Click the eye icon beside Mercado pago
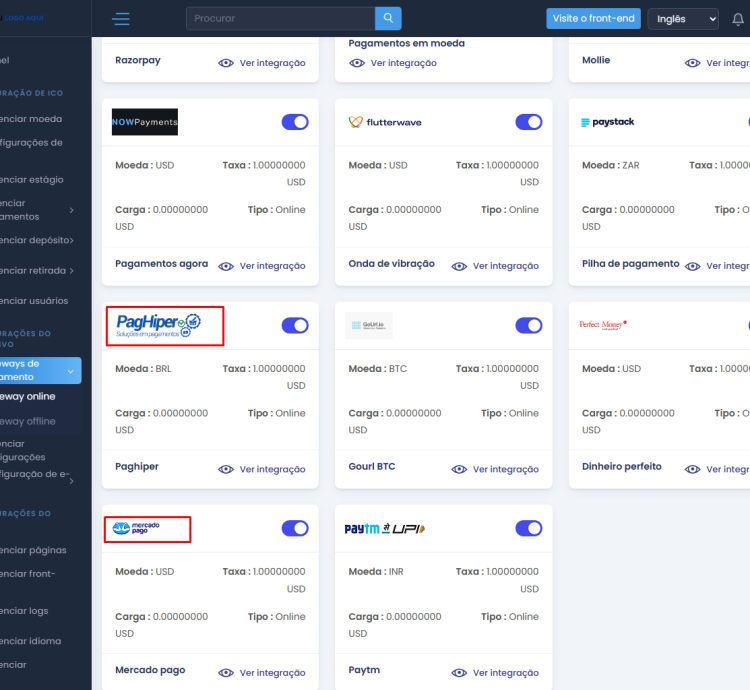Image resolution: width=750 pixels, height=690 pixels. (226, 673)
